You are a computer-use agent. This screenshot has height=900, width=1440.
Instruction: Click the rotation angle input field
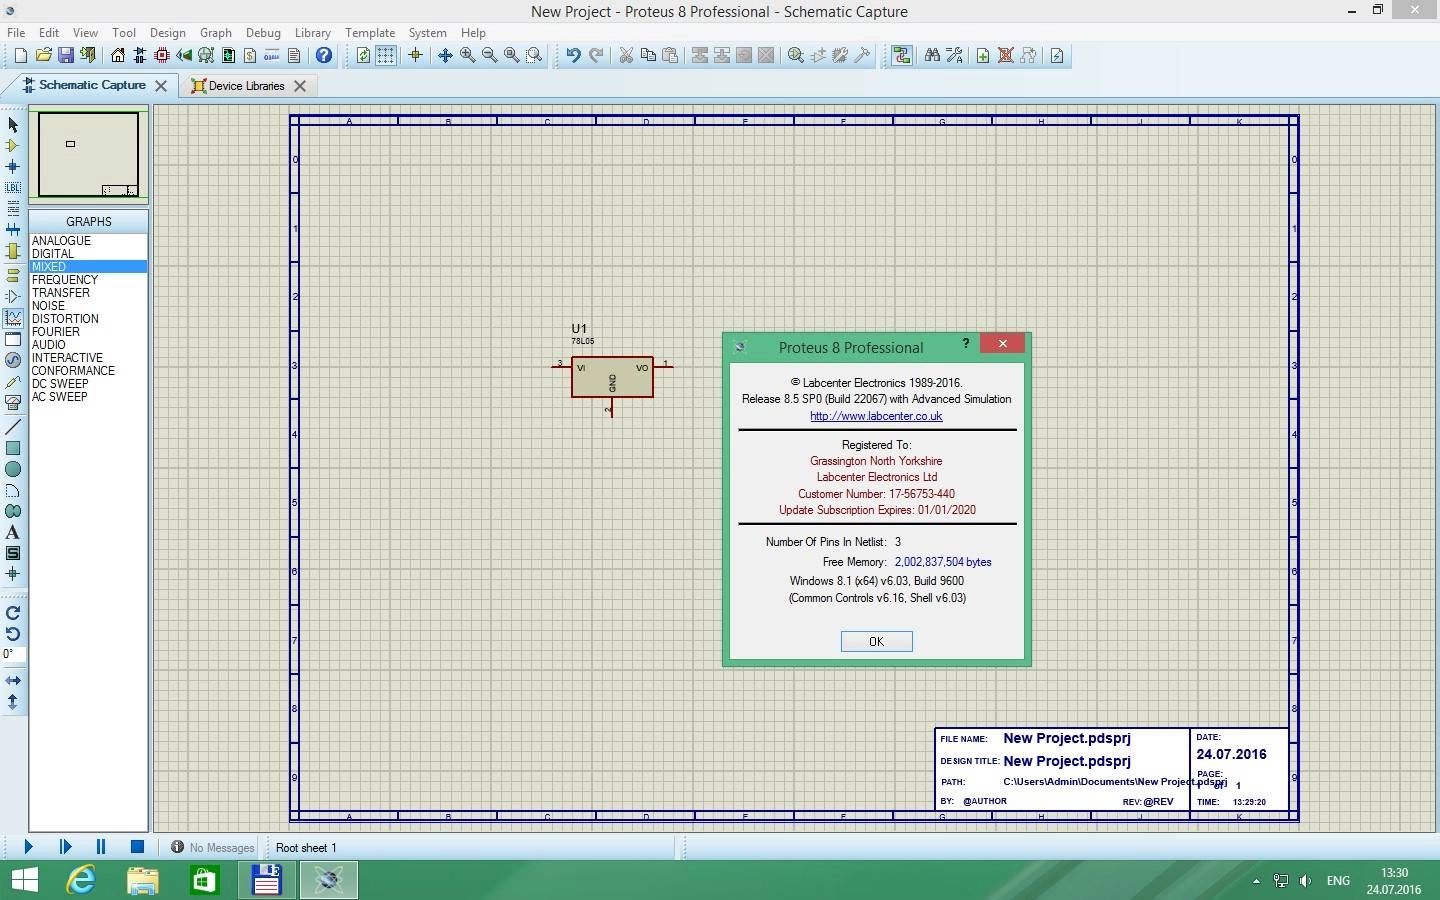[x=13, y=654]
